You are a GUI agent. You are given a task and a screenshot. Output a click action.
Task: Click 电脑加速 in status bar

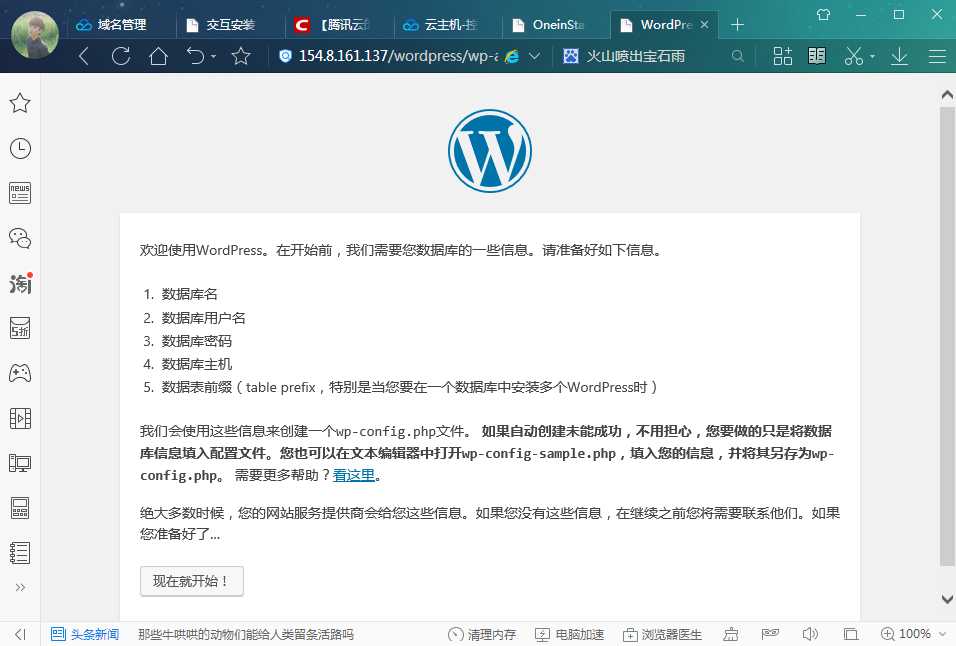pos(569,634)
